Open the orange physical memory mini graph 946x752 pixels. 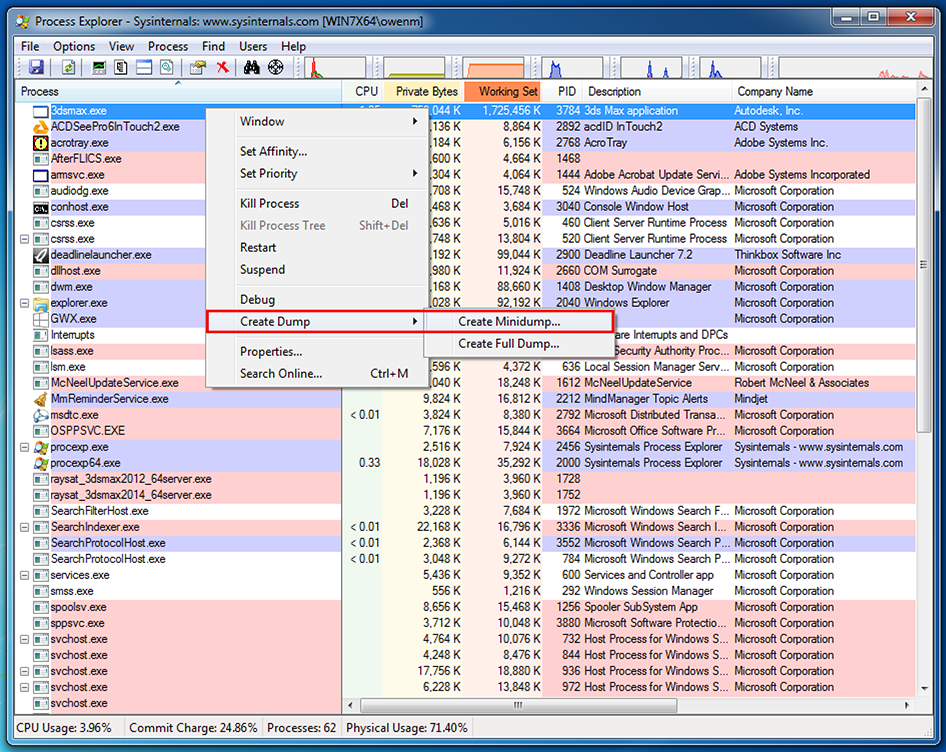click(493, 68)
